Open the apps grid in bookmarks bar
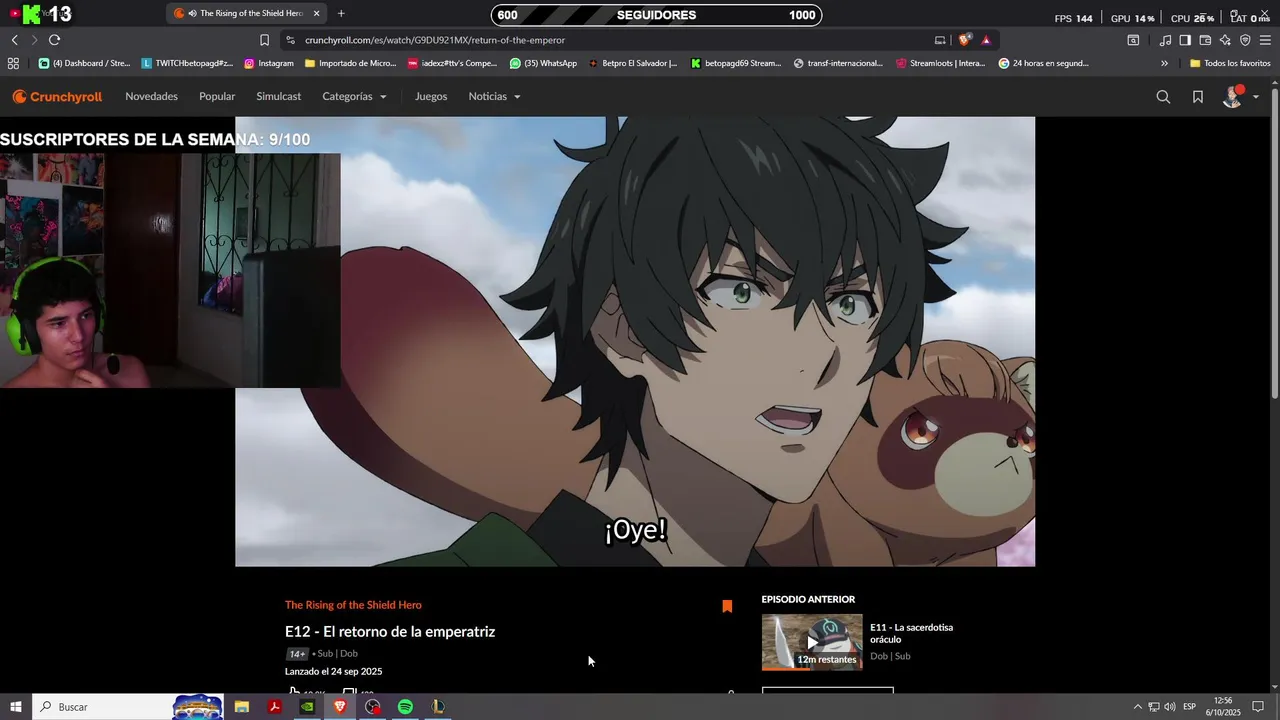 pyautogui.click(x=13, y=63)
